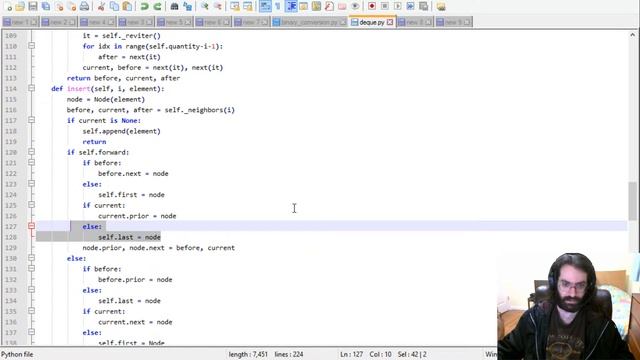Click 'lines : 224' status entry
The image size is (640, 360).
(289, 354)
